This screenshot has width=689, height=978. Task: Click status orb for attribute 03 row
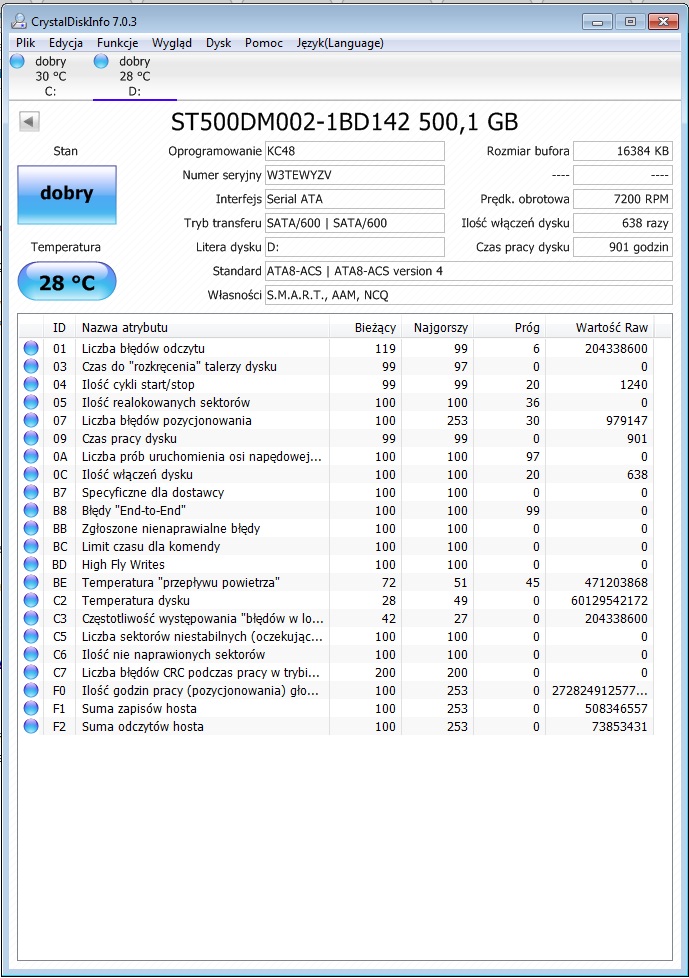(x=31, y=366)
